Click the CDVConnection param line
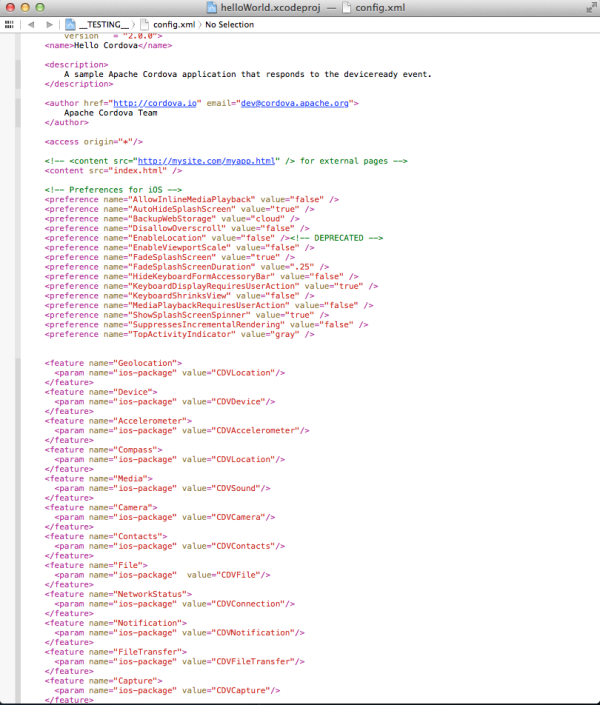 (175, 604)
